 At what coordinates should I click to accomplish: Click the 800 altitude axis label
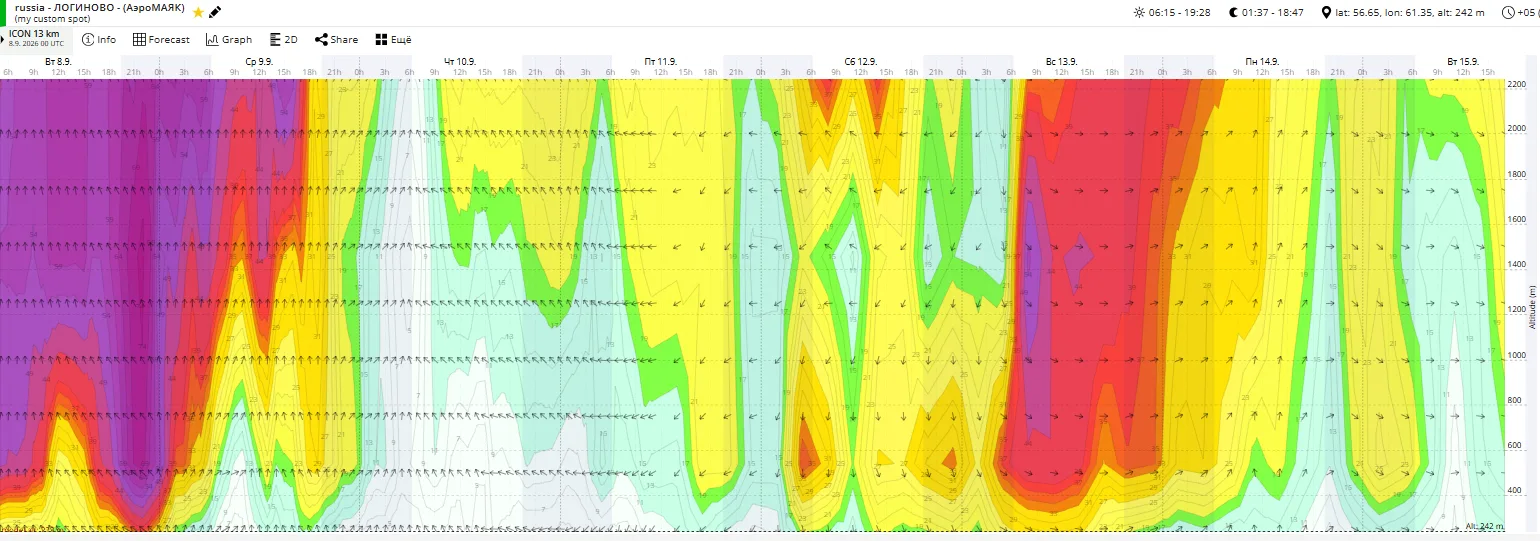click(1514, 400)
